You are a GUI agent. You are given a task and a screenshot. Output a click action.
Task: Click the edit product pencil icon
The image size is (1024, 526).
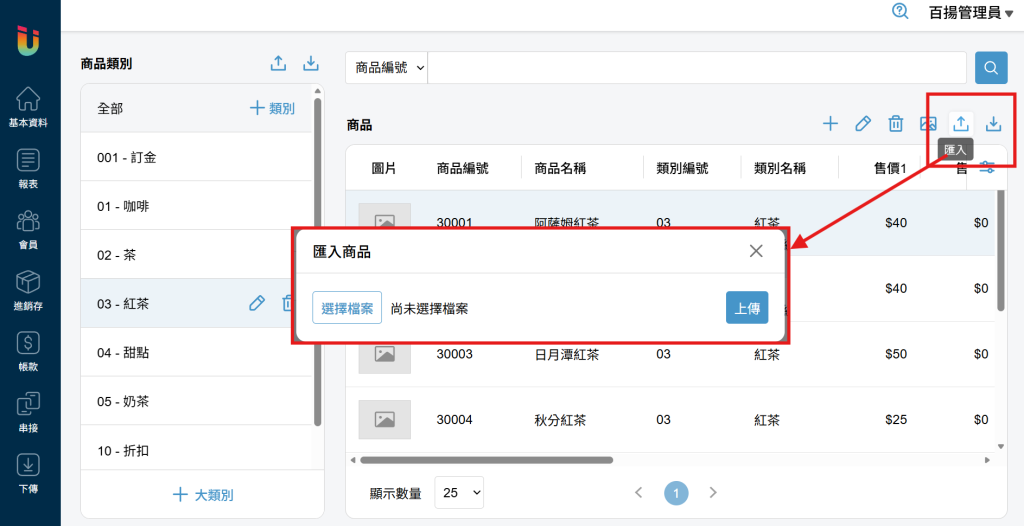[x=863, y=124]
